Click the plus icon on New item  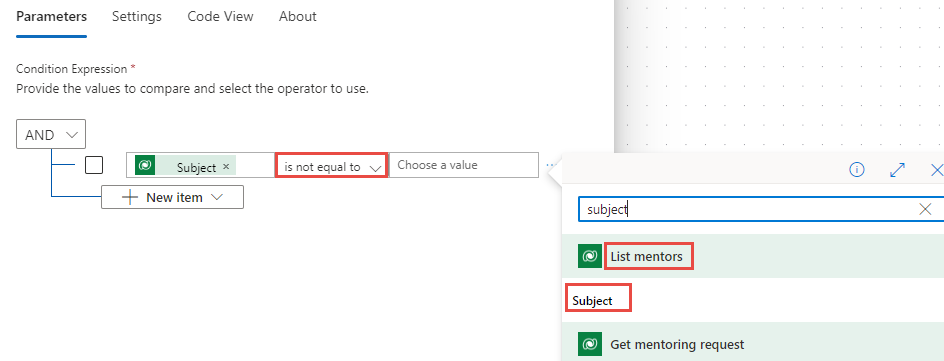pyautogui.click(x=129, y=197)
